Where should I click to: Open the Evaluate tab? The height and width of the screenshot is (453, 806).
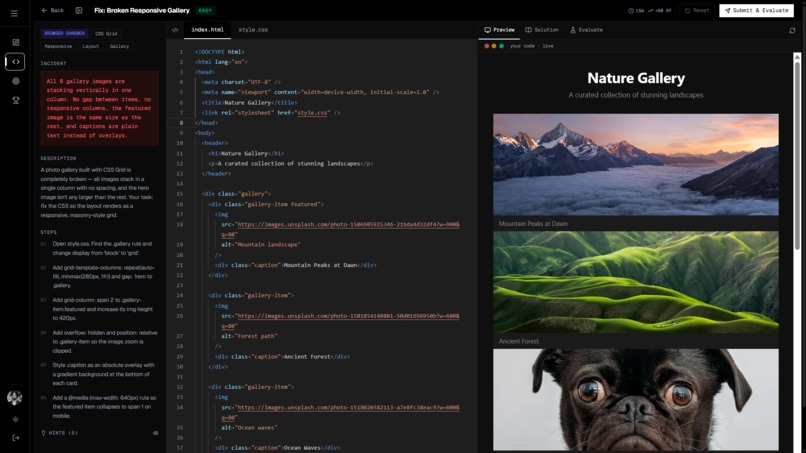tap(586, 30)
